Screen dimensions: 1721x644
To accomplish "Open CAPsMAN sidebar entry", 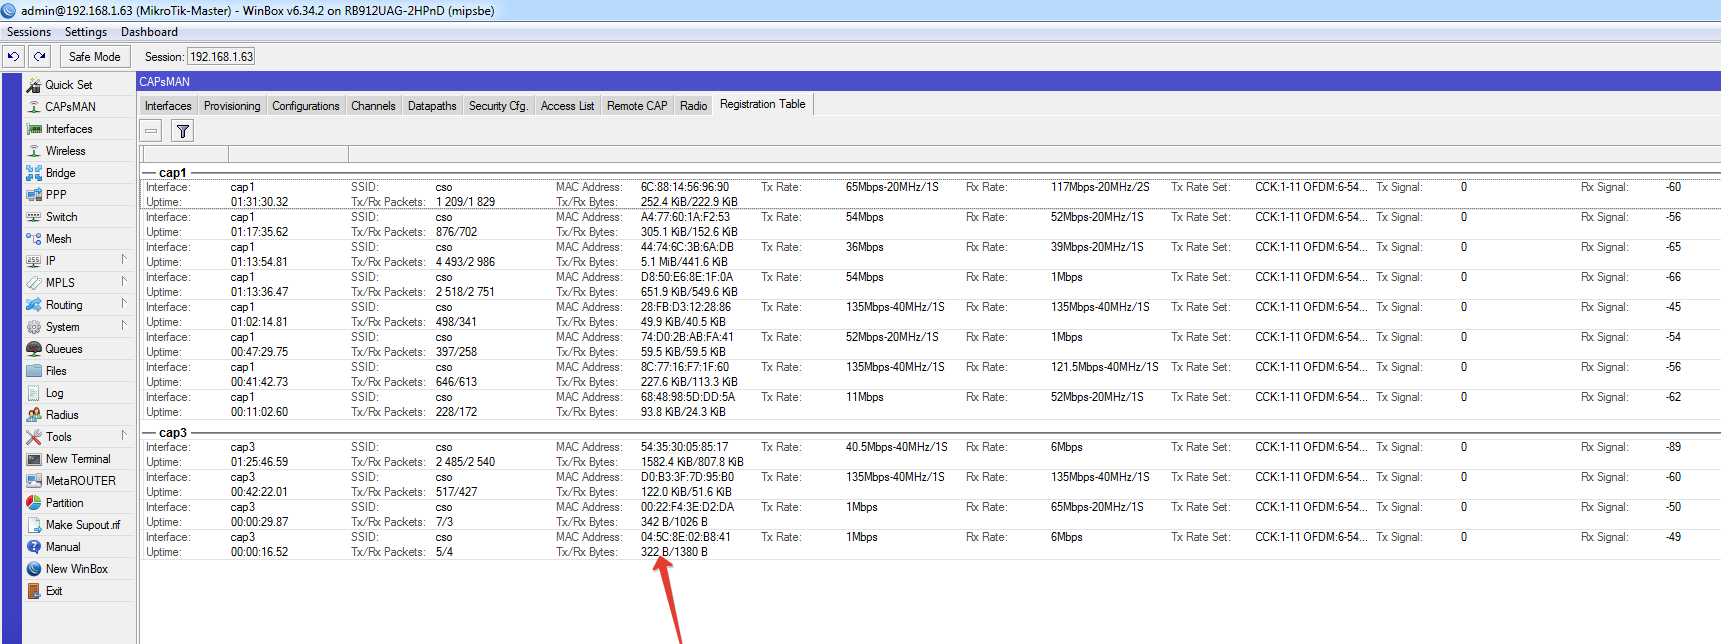I will (70, 107).
